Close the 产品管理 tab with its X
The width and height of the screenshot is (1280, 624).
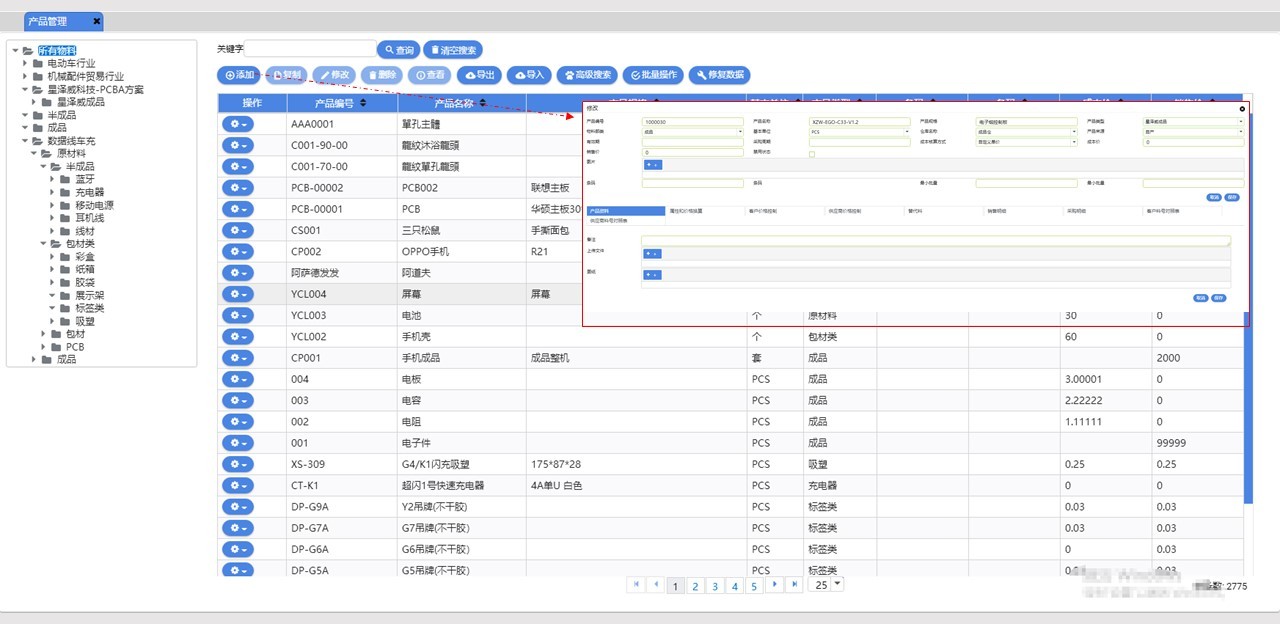click(x=96, y=21)
